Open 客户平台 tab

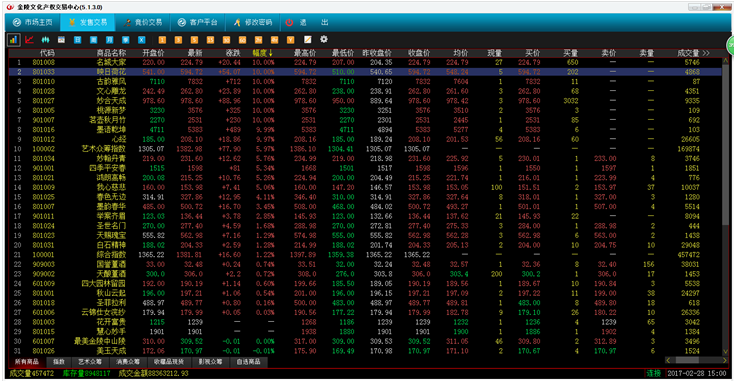pyautogui.click(x=198, y=22)
